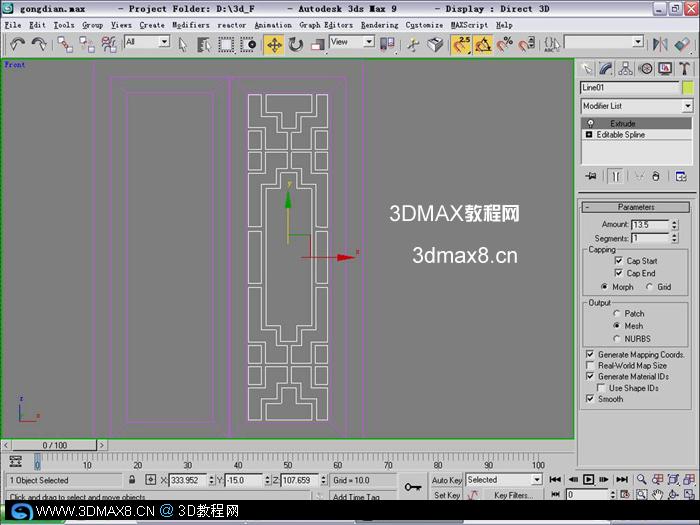The width and height of the screenshot is (700, 525).
Task: Open the Modify command panel tab
Action: pyautogui.click(x=606, y=68)
